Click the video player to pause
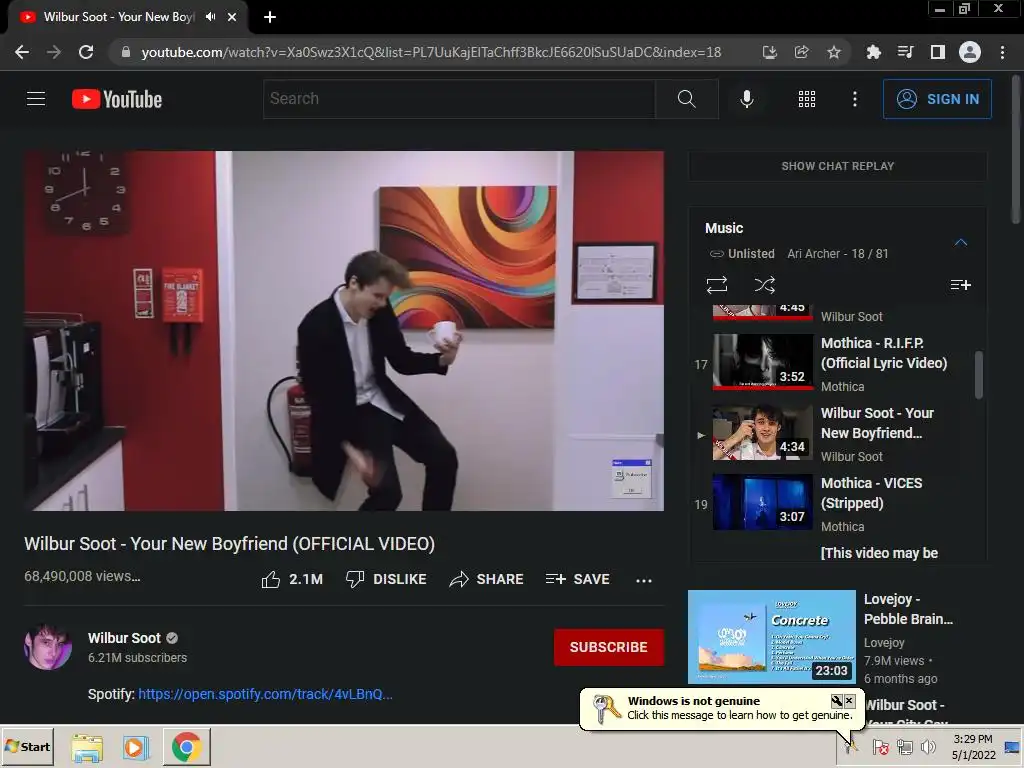 (x=344, y=331)
